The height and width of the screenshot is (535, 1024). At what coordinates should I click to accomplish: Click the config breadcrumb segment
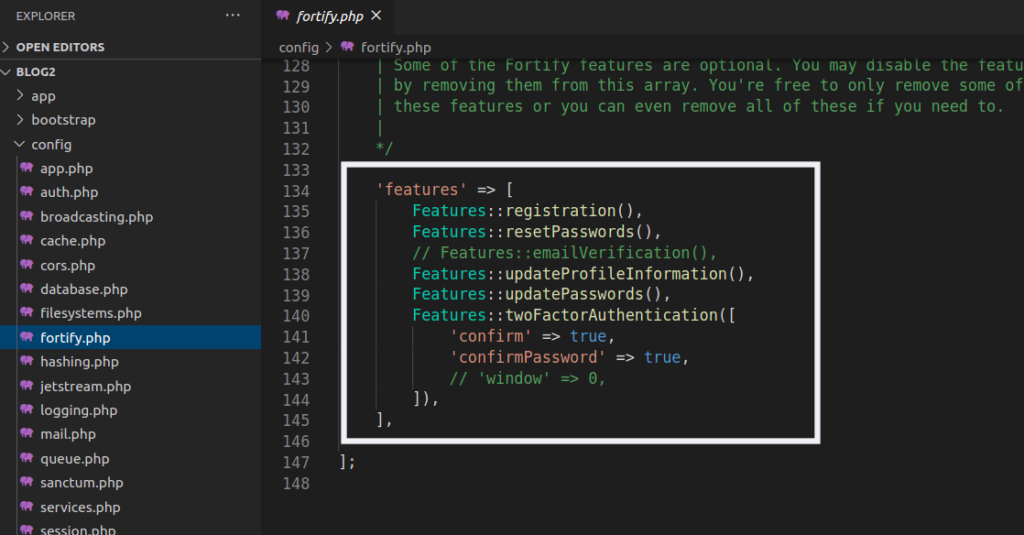298,48
